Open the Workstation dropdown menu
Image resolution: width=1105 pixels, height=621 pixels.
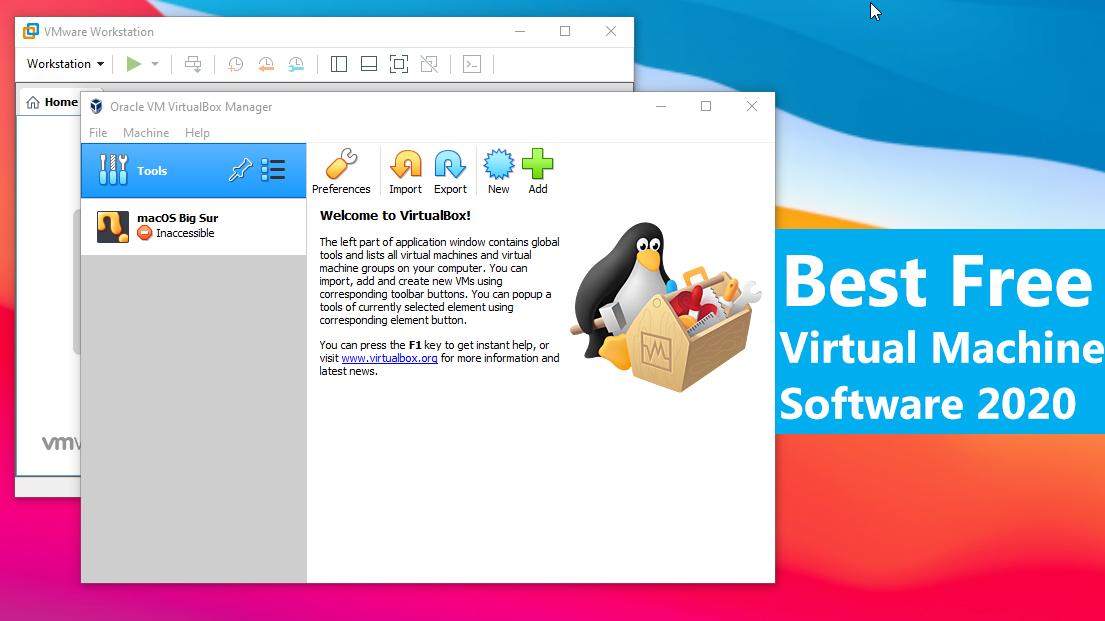(x=63, y=63)
